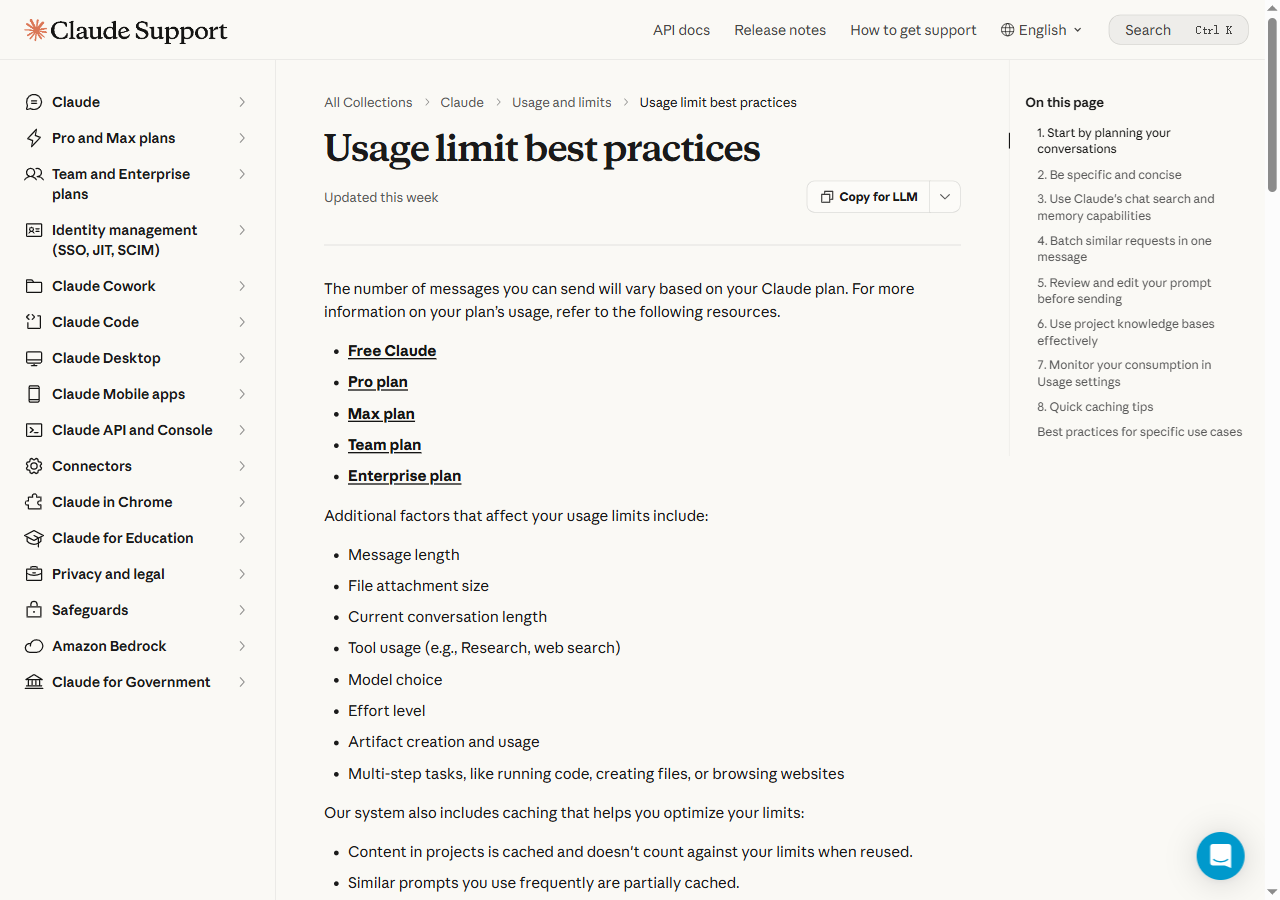This screenshot has width=1280, height=900.
Task: Expand the Identity management section chevron
Action: pos(242,230)
